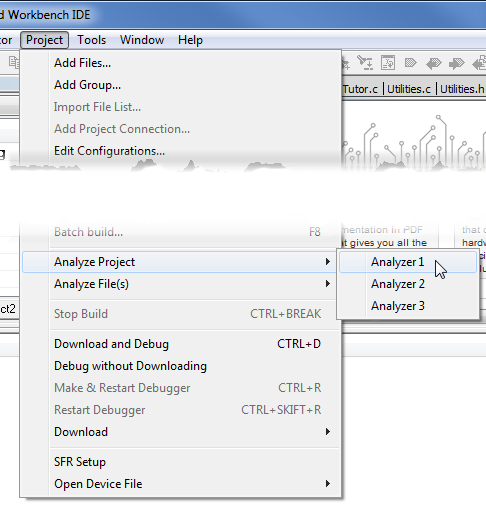Expand the Analyze Project submenu arrow

tap(328, 262)
